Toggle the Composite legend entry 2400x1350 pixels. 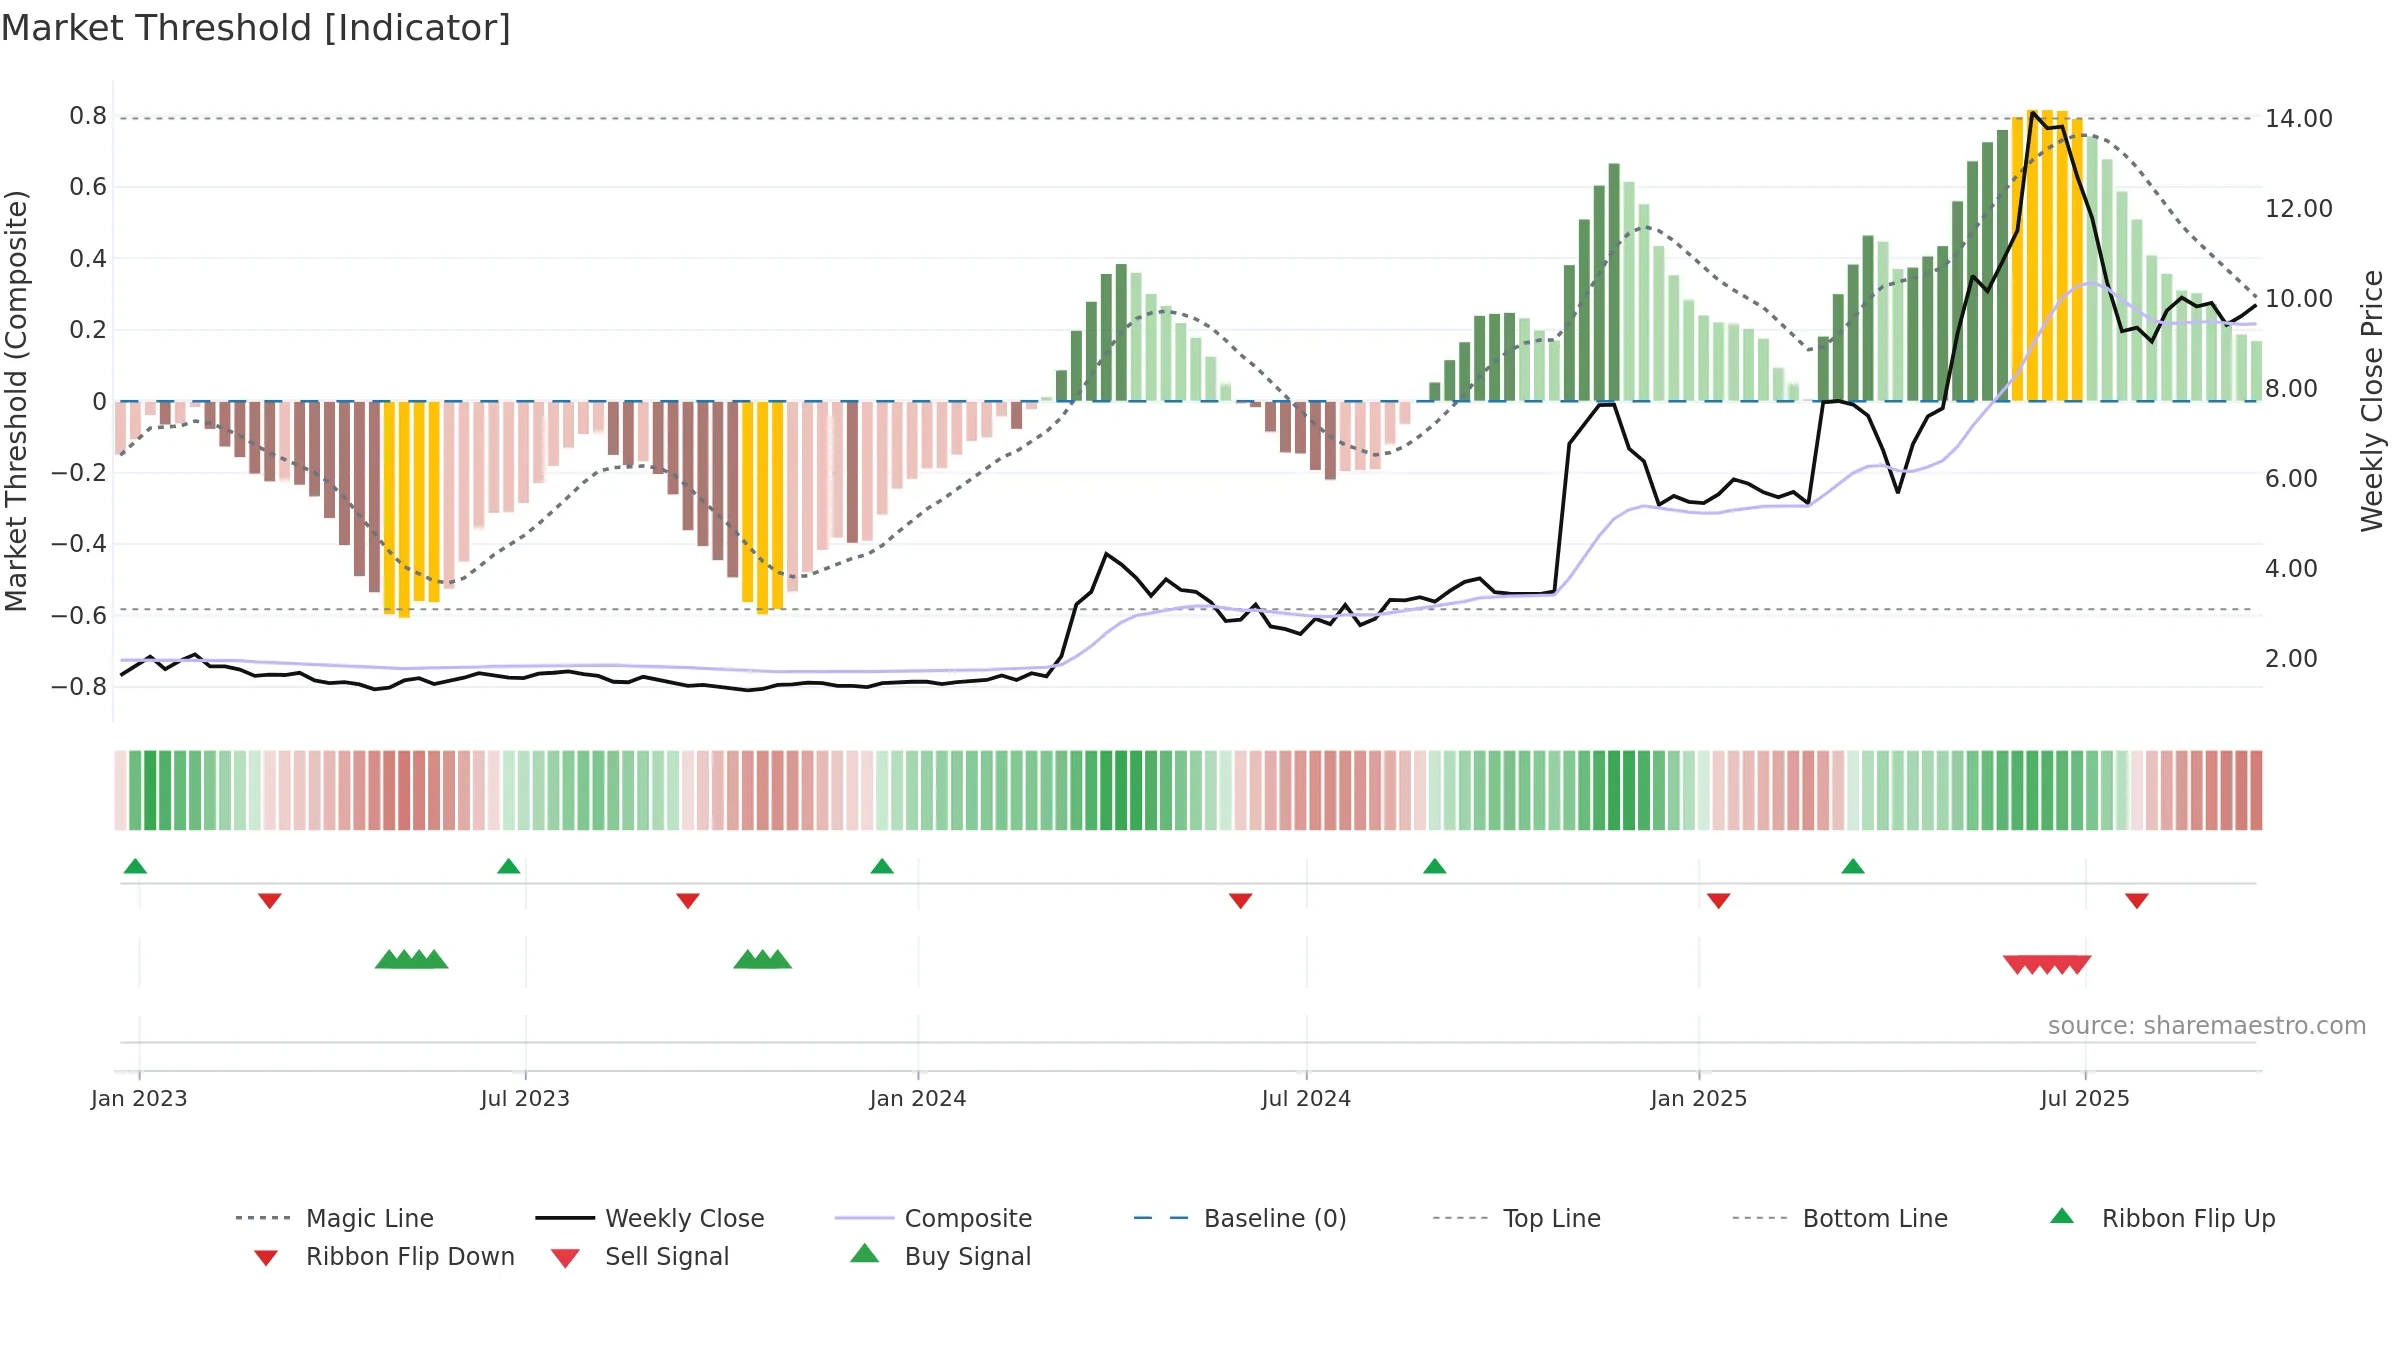click(934, 1218)
